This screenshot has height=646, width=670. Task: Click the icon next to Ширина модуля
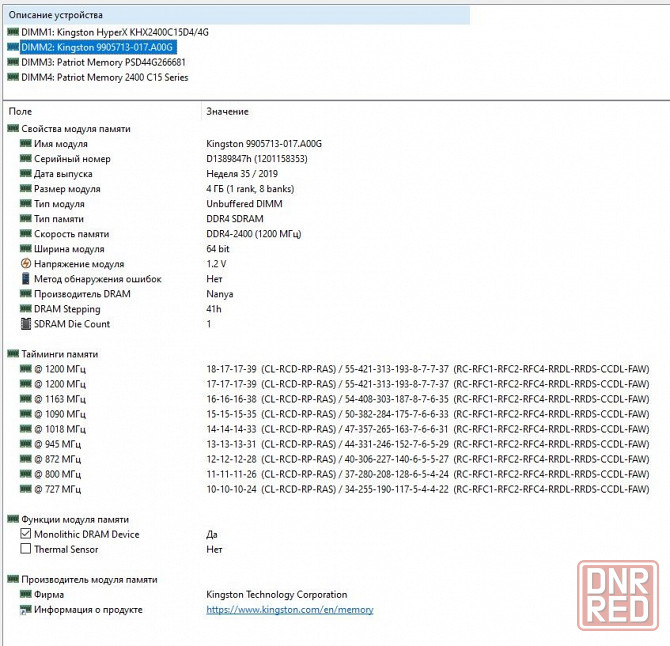pos(26,248)
